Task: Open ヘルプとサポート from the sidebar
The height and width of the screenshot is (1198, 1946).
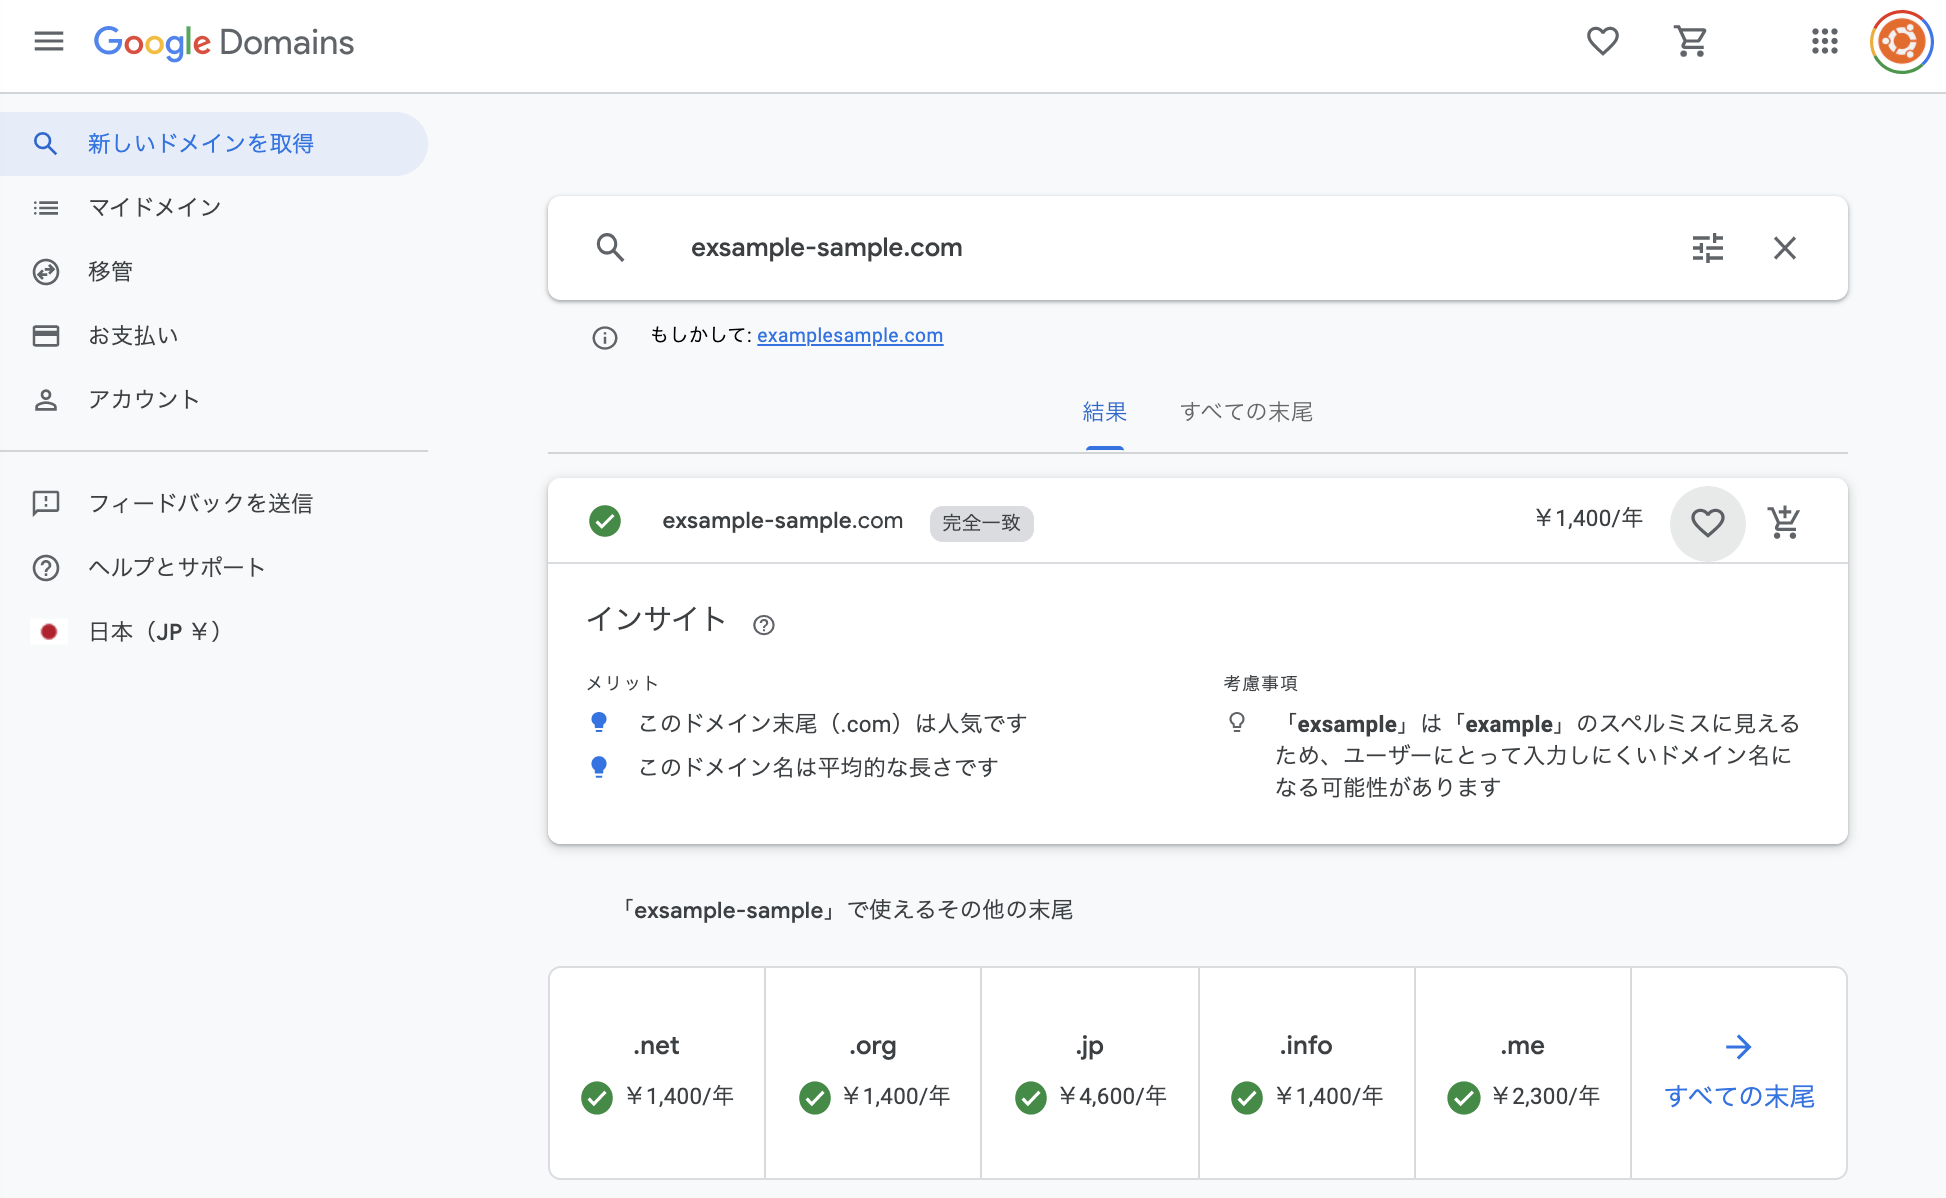Action: pos(176,567)
